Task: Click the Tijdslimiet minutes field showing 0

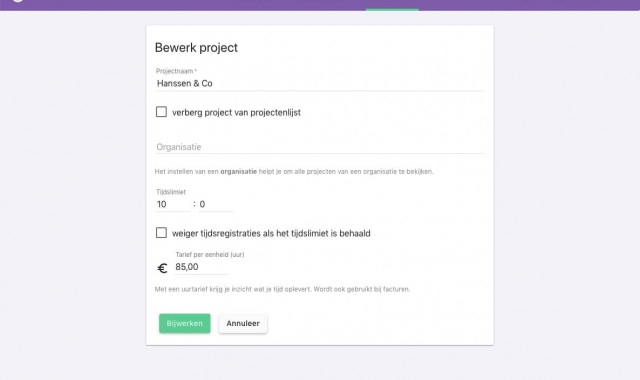Action: 216,204
